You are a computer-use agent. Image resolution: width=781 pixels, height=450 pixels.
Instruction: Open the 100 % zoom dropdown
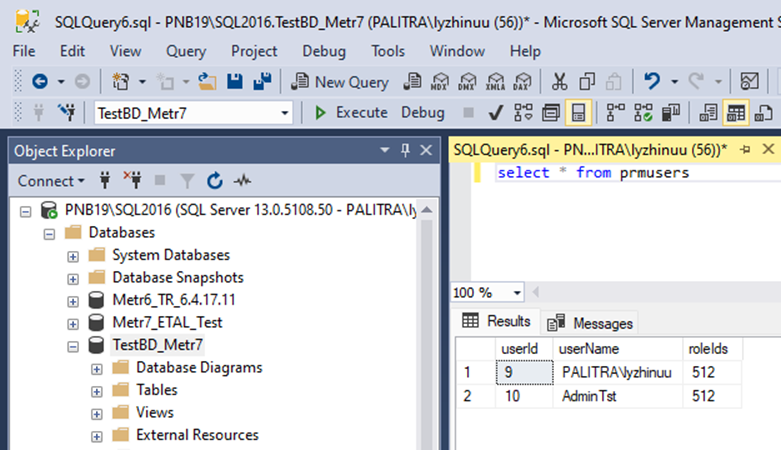(517, 293)
